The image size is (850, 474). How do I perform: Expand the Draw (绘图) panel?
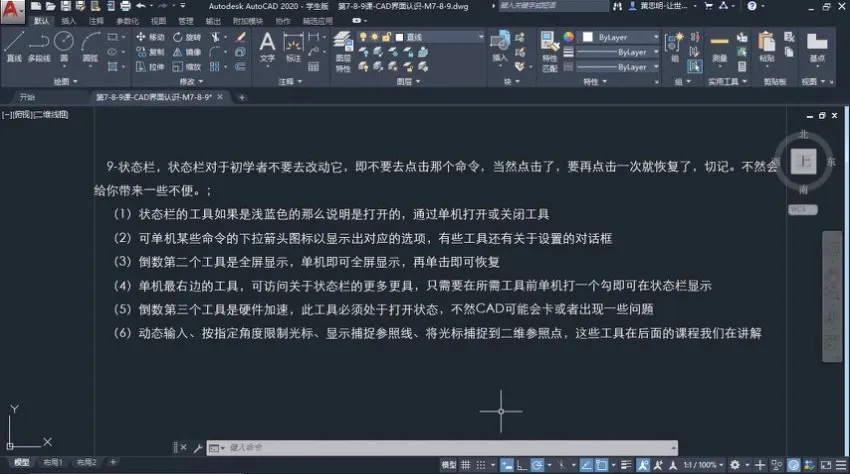pos(66,81)
